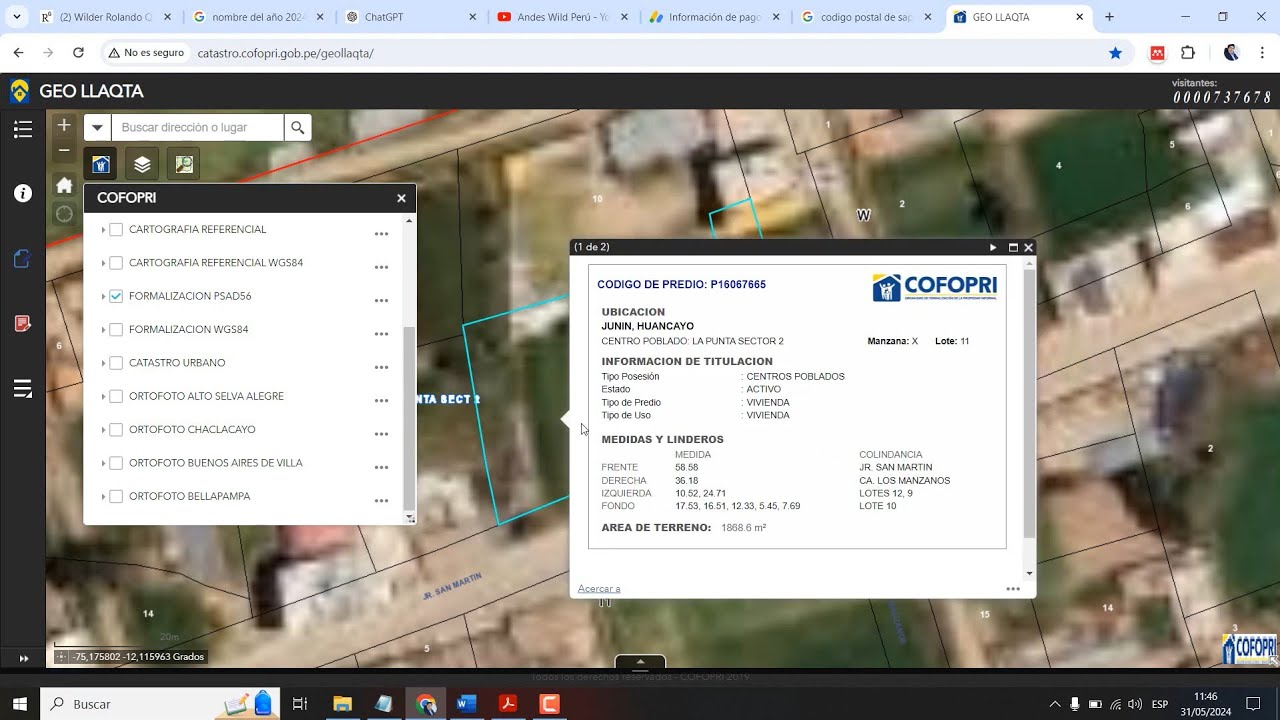Open the info icon in left sidebar
The width and height of the screenshot is (1280, 720).
23,193
